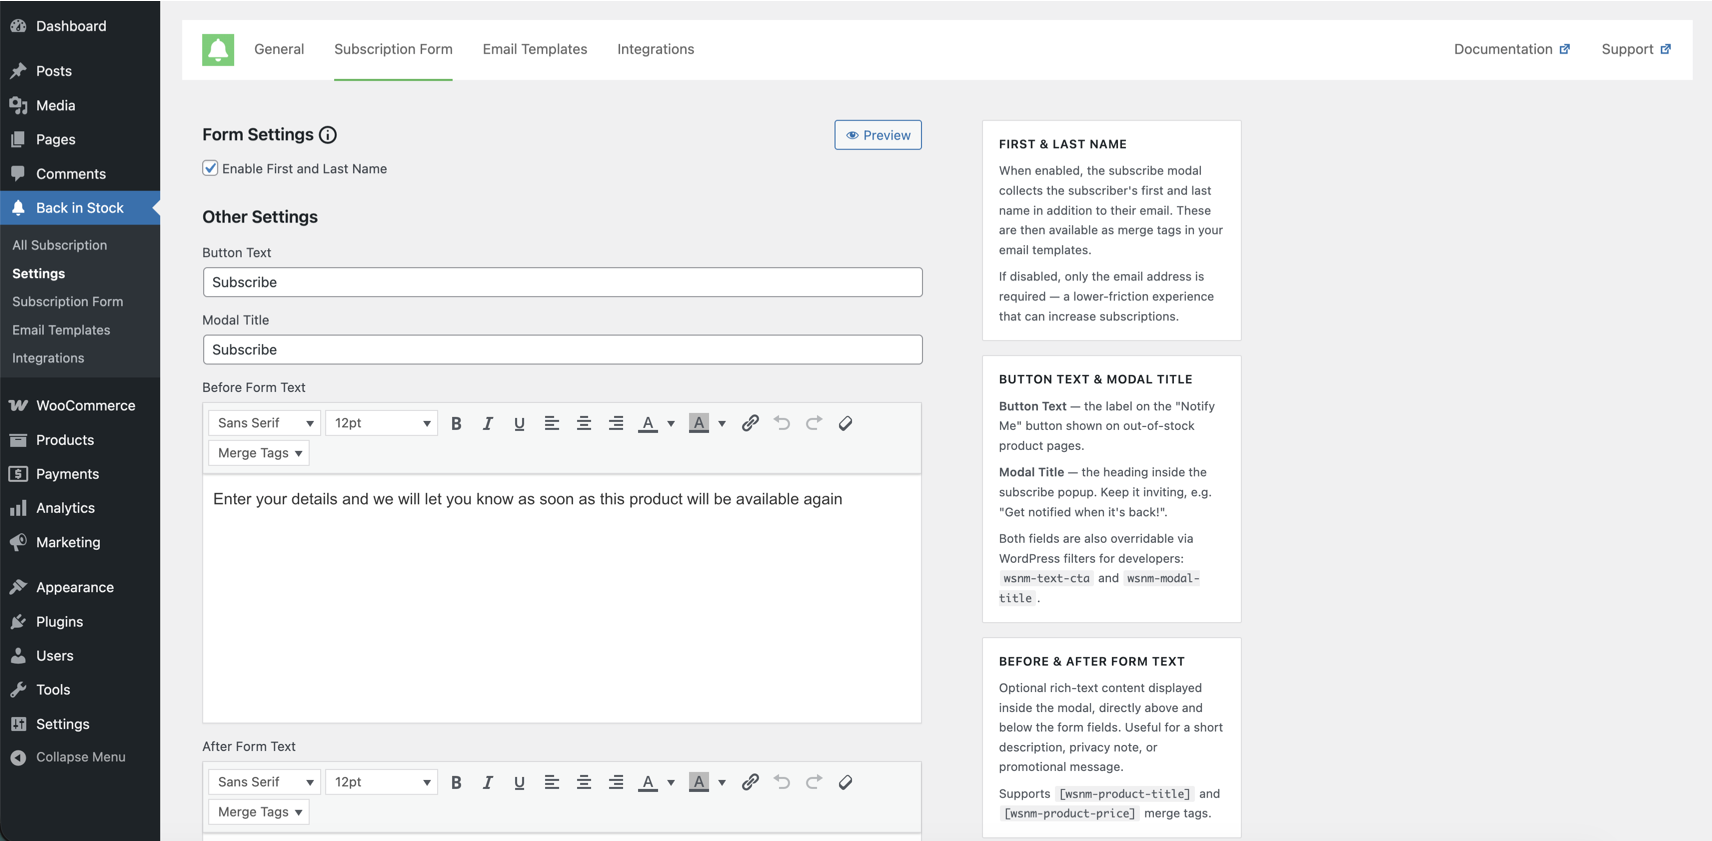The image size is (1712, 841).
Task: Open Merge Tags dropdown in Before Form Text
Action: pos(259,453)
